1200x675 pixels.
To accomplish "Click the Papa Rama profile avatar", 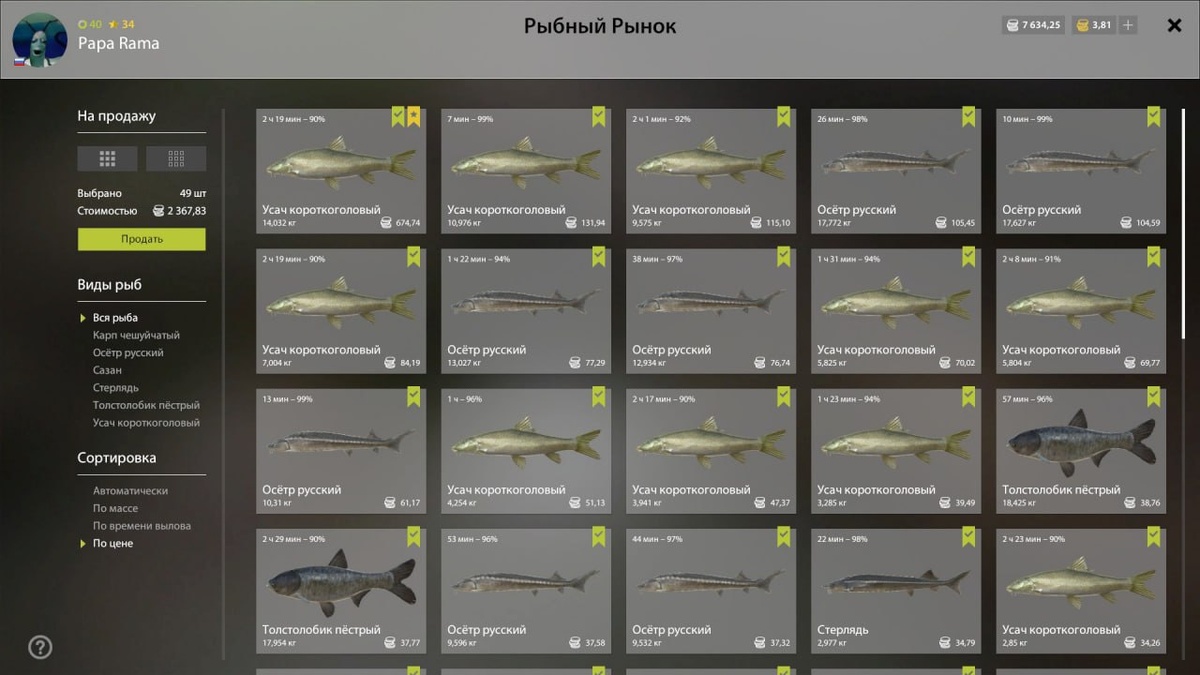I will click(x=40, y=40).
